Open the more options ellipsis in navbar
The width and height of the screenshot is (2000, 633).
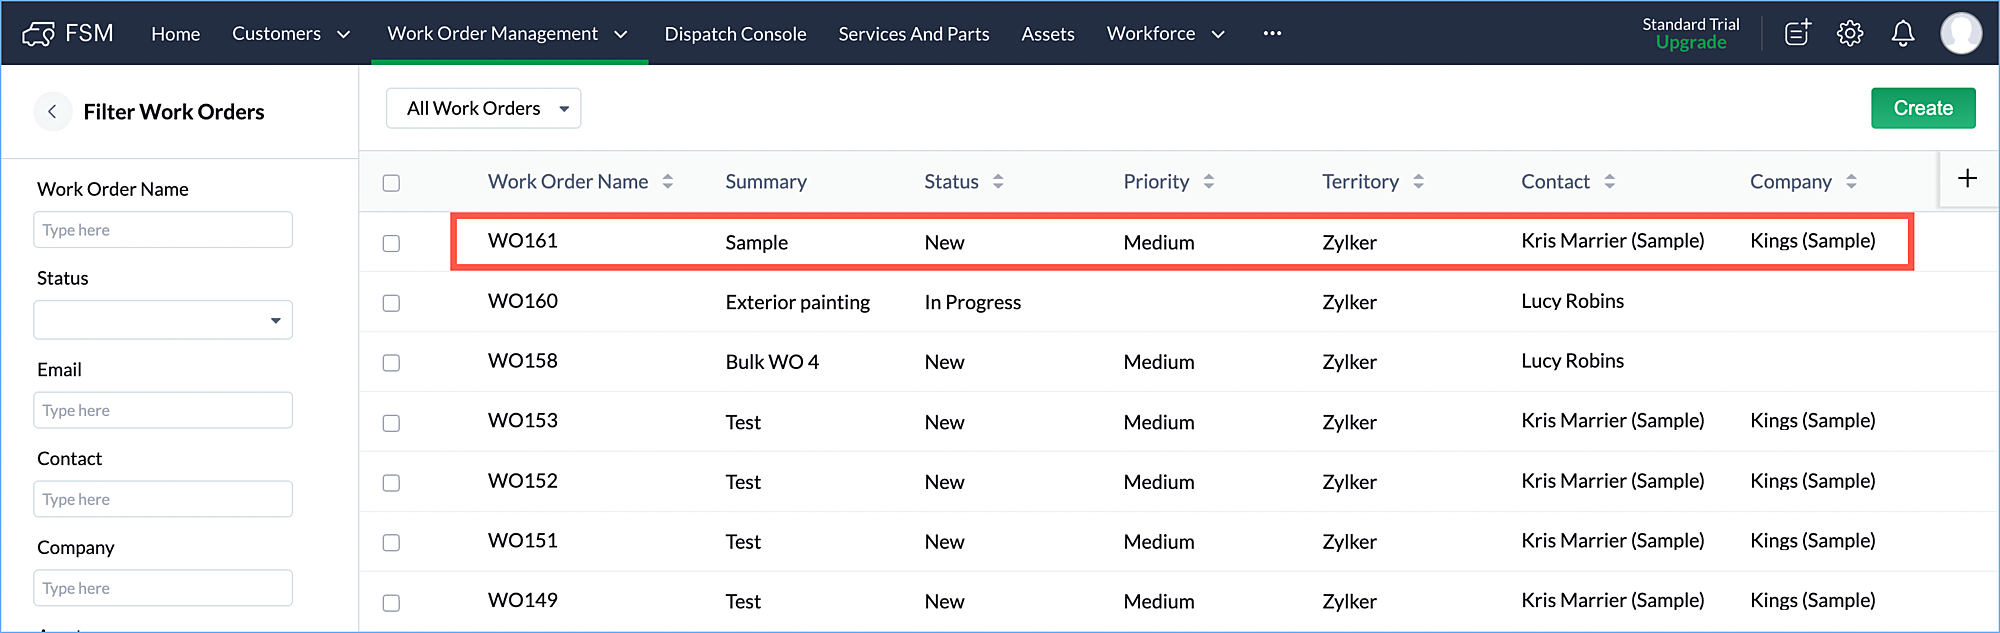pos(1272,34)
